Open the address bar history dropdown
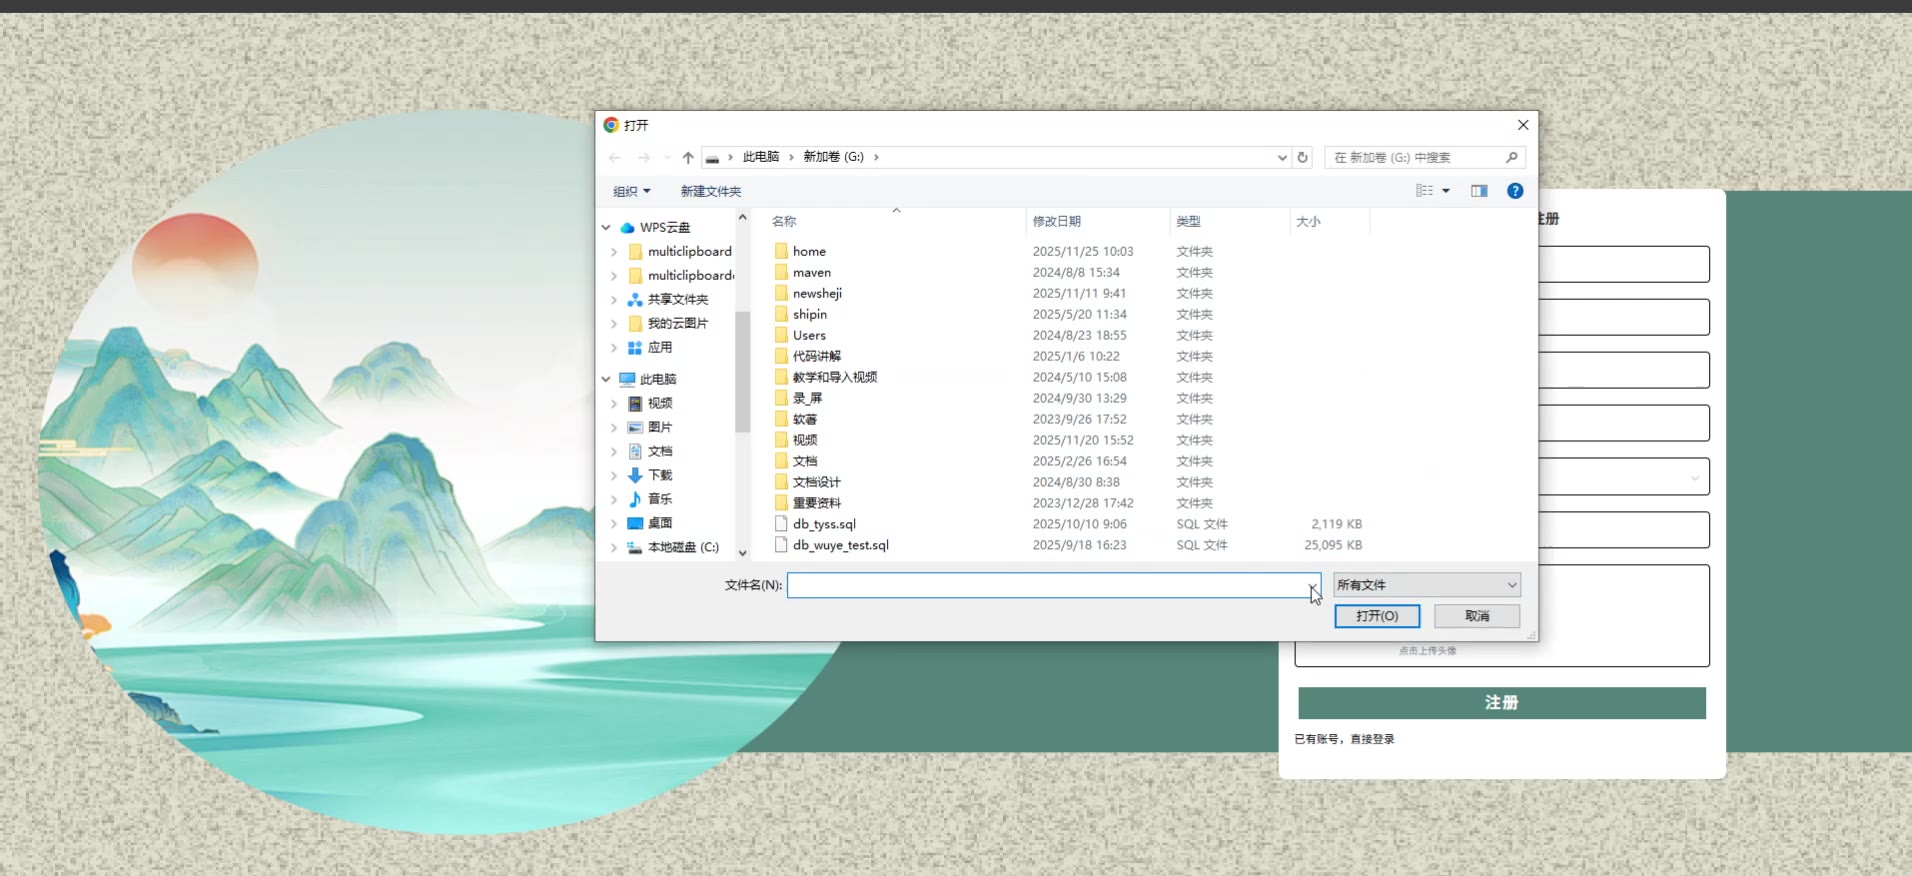 (1282, 158)
